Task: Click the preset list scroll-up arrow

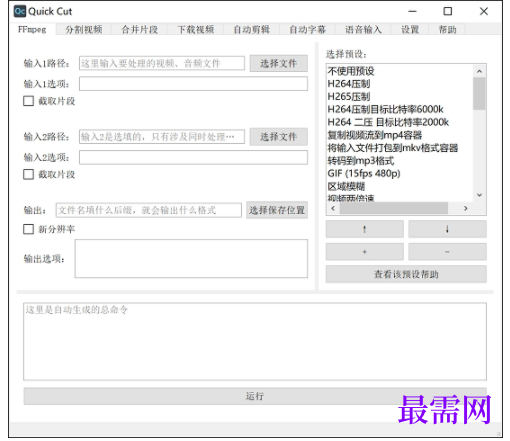Action: 479,71
